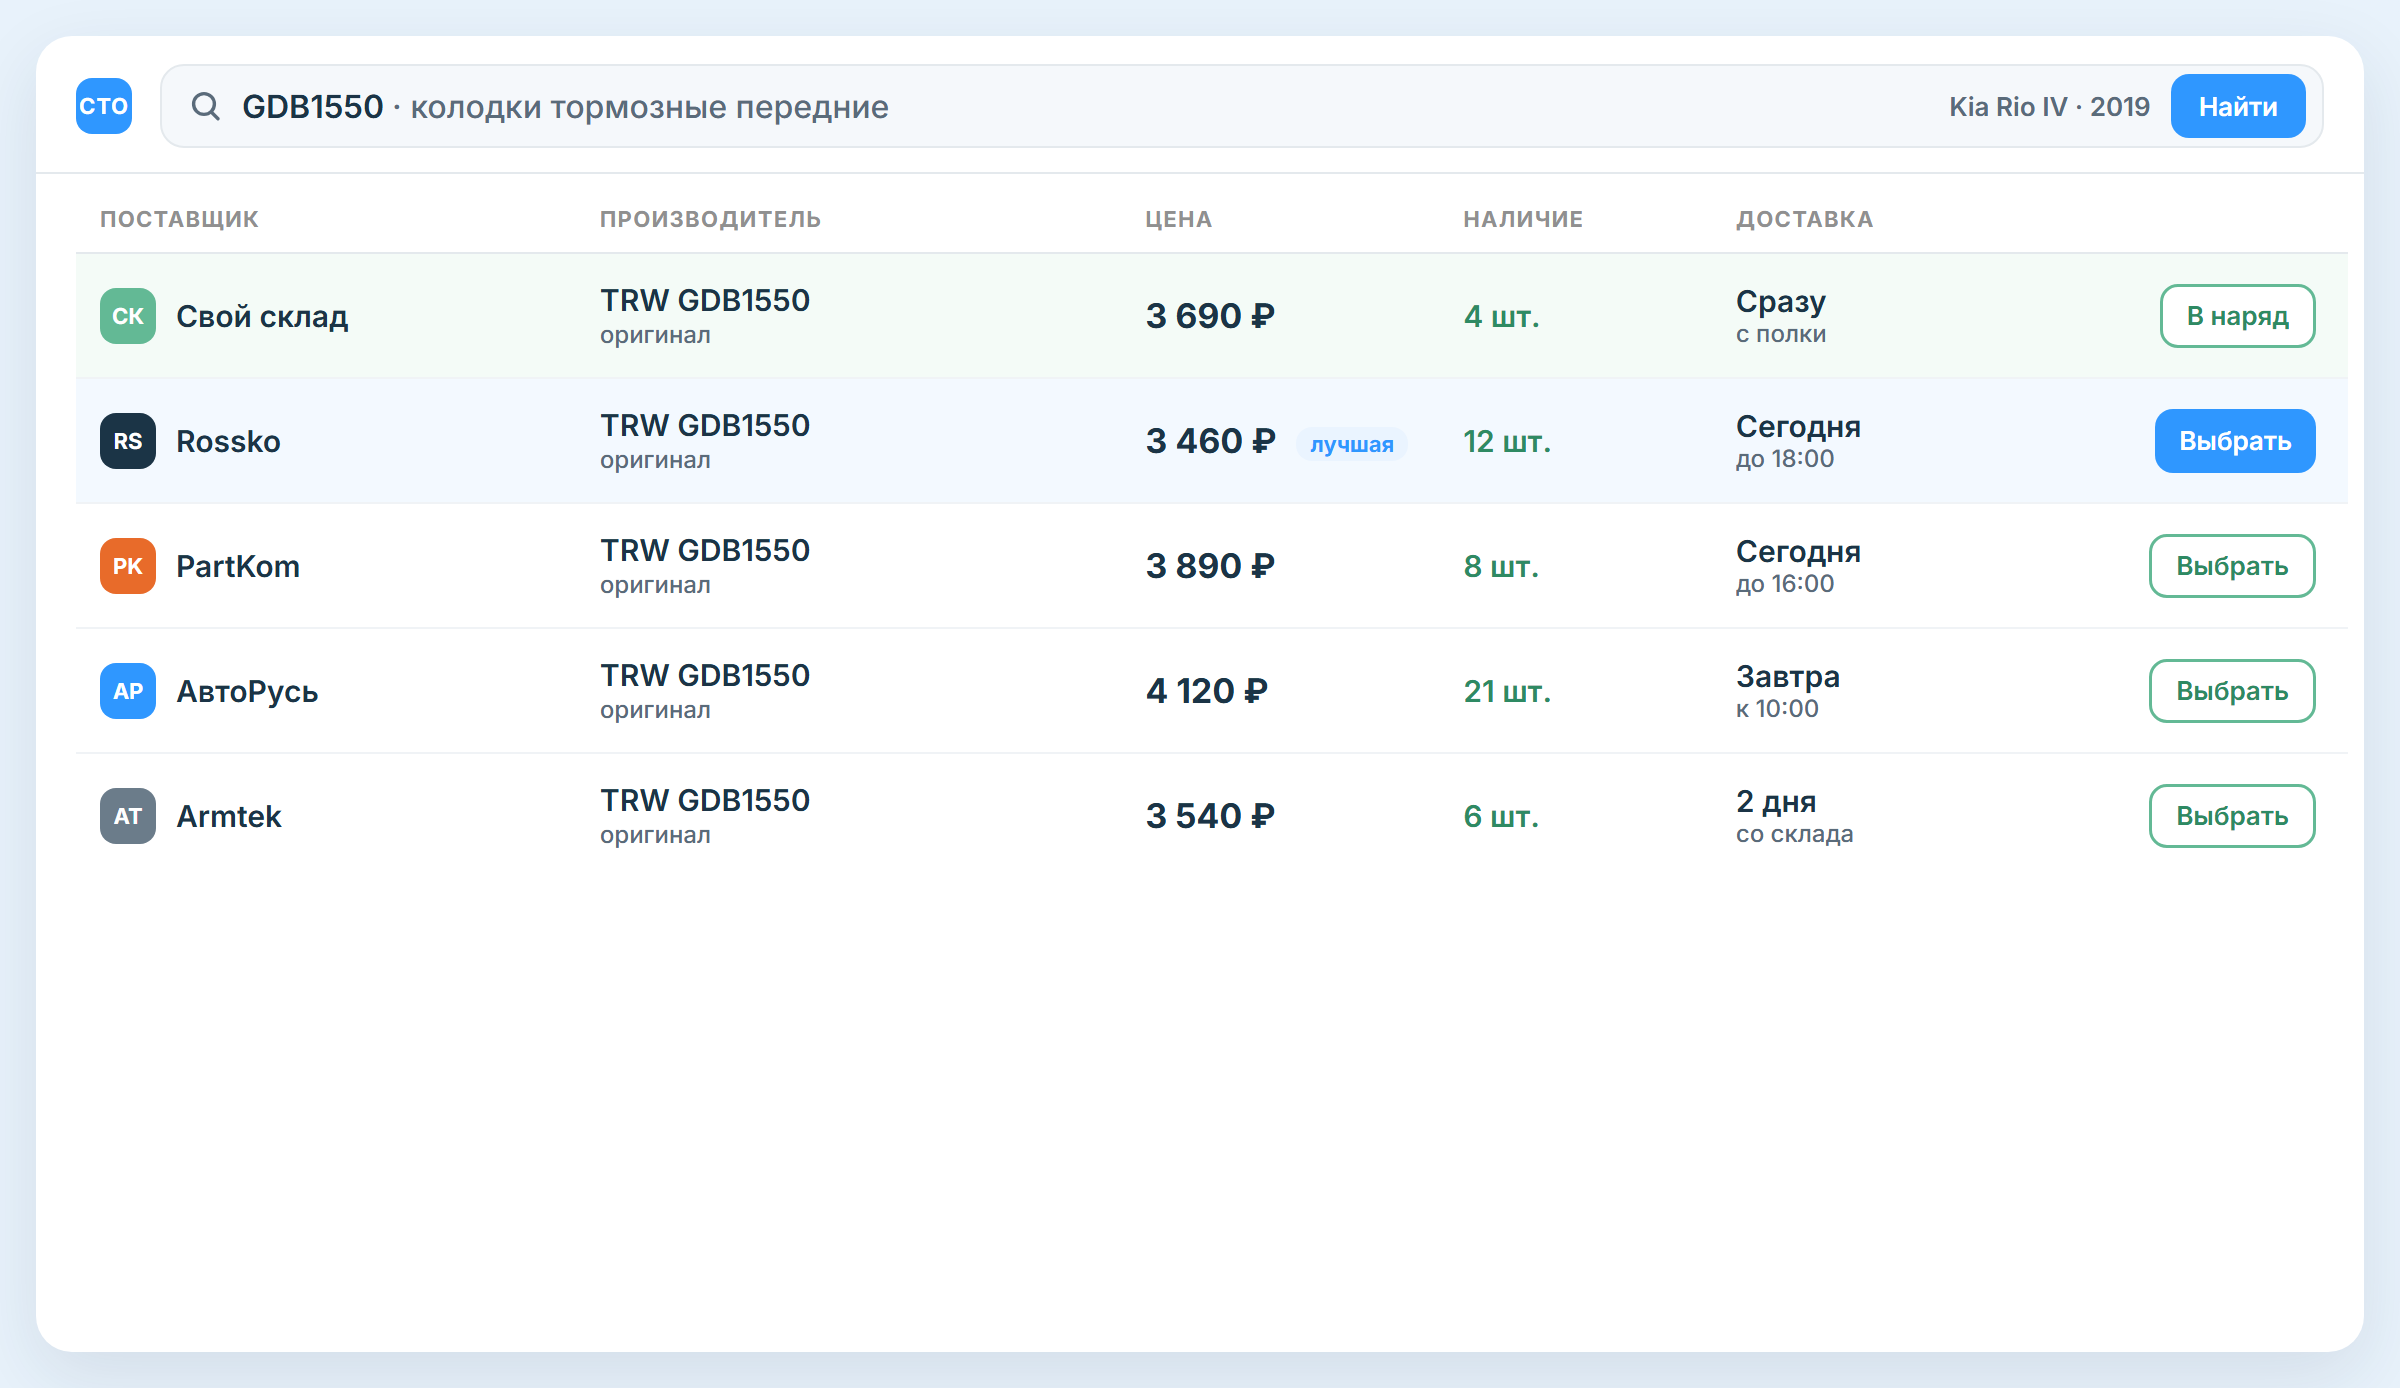This screenshot has width=2400, height=1388.
Task: Click the Сразу с полки delivery cell
Action: pos(1781,316)
